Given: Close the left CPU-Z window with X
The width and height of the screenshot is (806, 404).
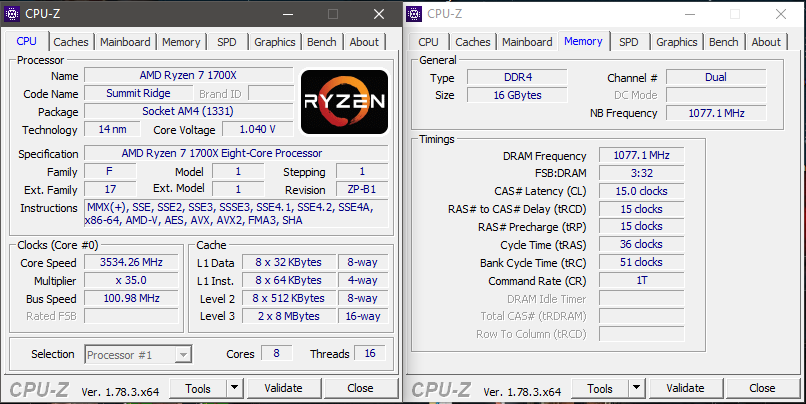Looking at the screenshot, I should click(377, 14).
